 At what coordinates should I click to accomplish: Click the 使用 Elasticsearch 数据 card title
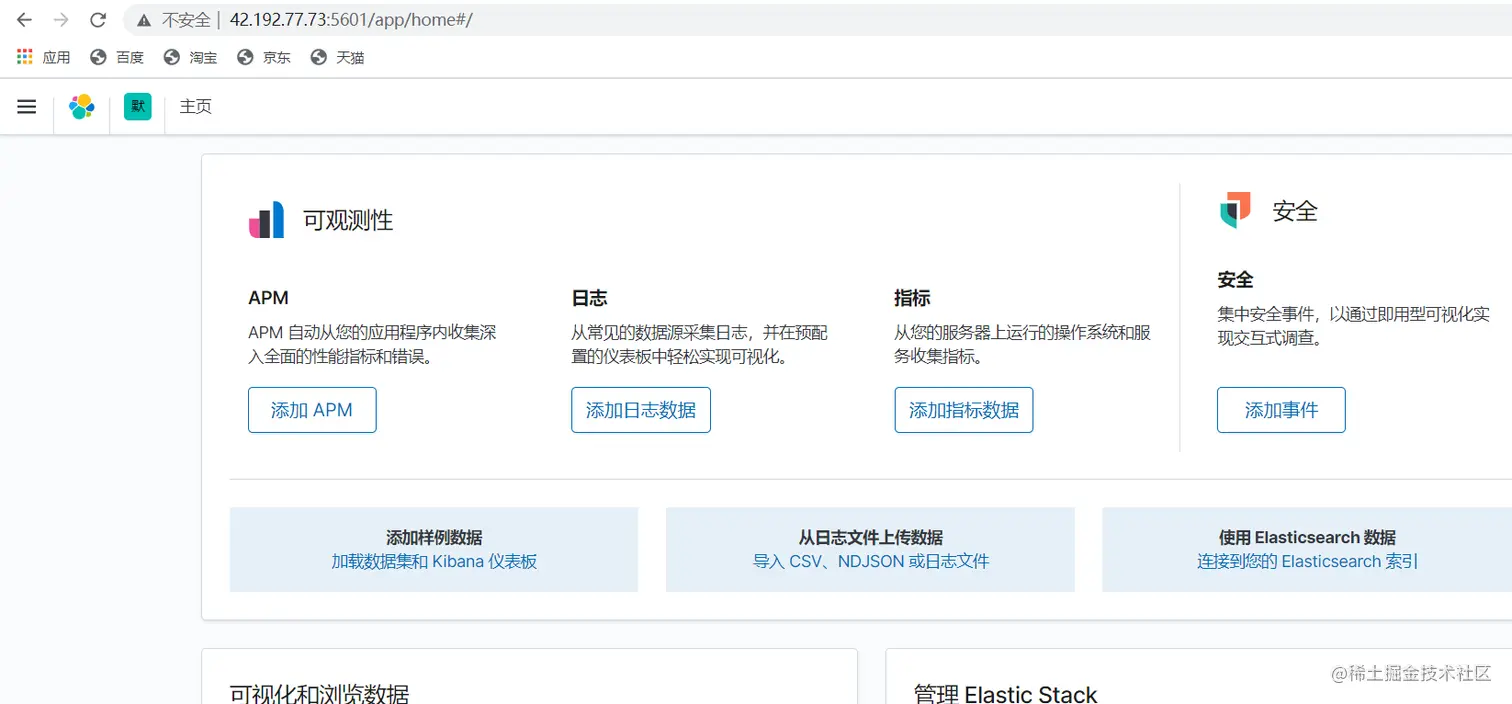1307,537
